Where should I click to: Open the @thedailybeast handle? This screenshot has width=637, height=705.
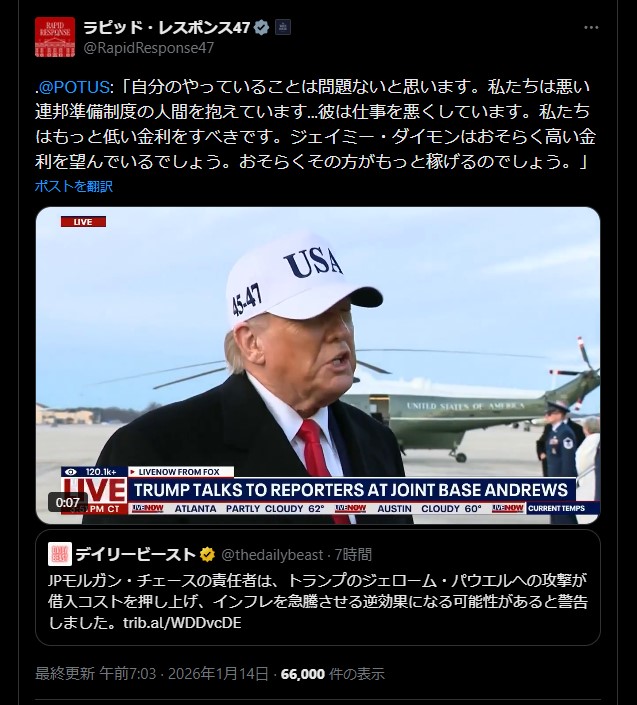tap(272, 555)
